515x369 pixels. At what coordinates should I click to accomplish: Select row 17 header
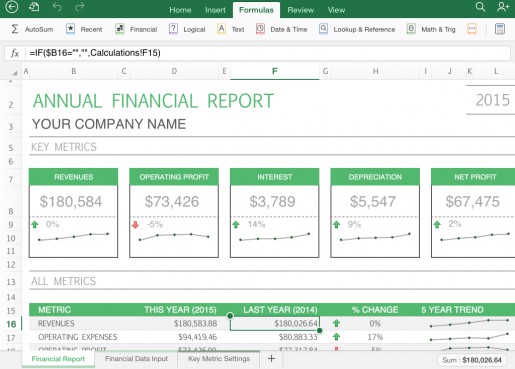[x=11, y=338]
